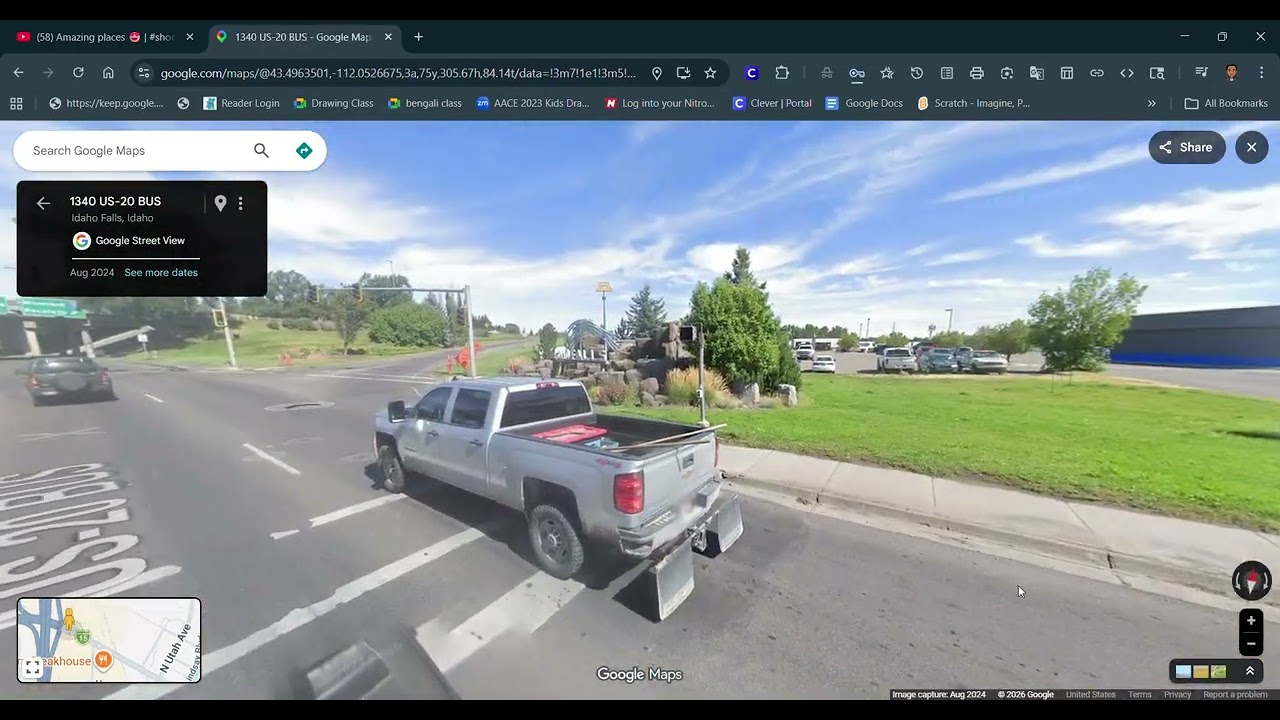Click the developer code brackets icon

(1127, 73)
